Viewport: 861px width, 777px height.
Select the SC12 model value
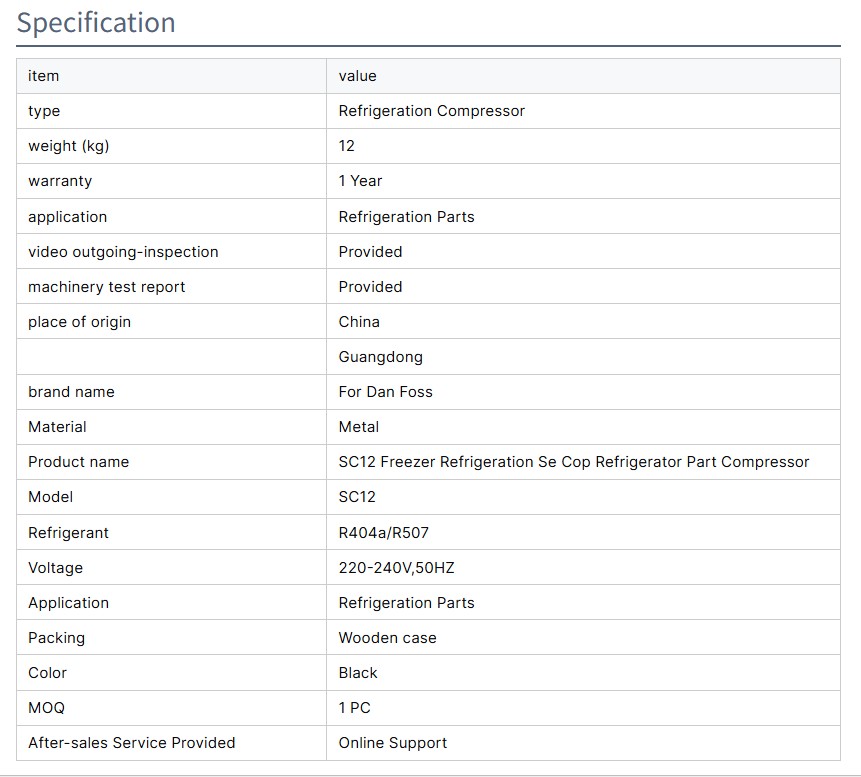[357, 497]
